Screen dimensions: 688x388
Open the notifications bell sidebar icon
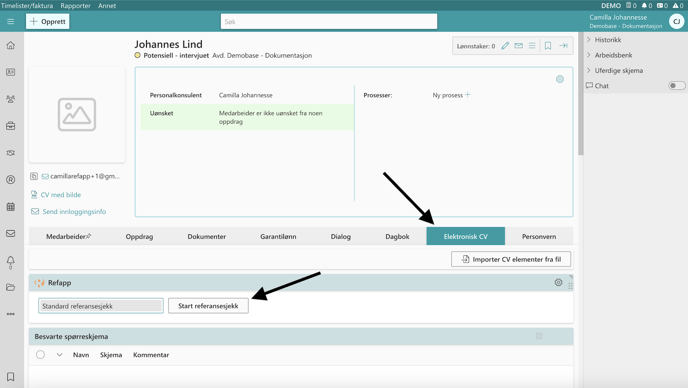(x=11, y=262)
